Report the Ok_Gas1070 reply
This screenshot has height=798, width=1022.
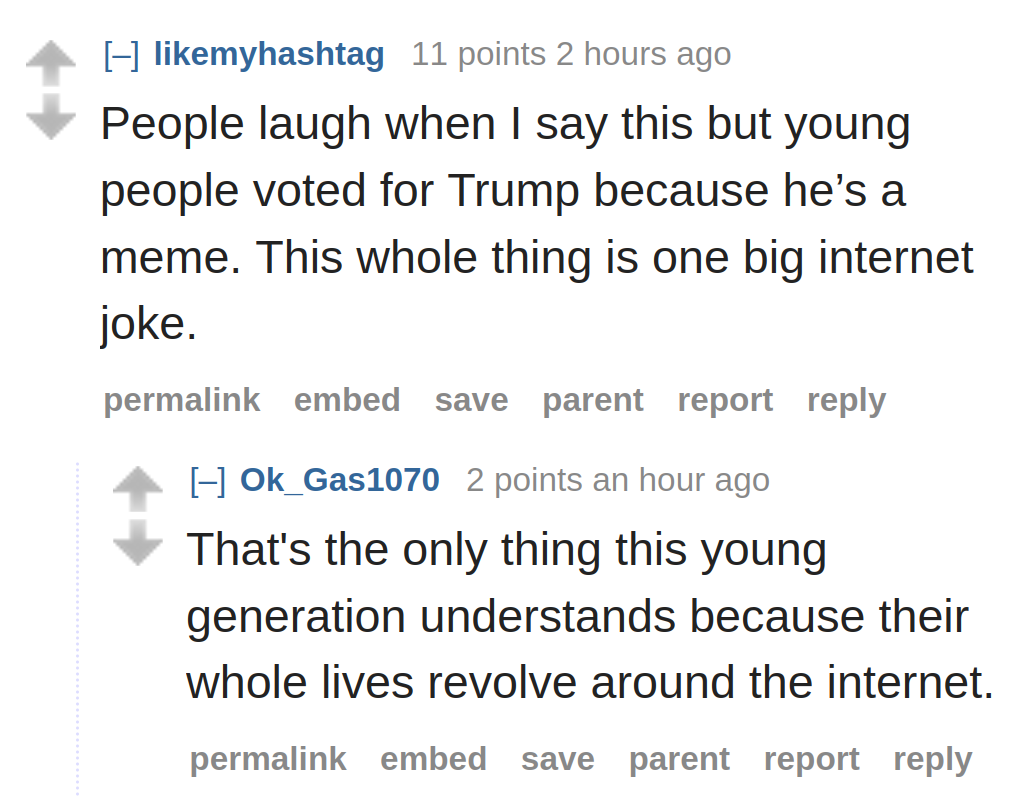[811, 759]
